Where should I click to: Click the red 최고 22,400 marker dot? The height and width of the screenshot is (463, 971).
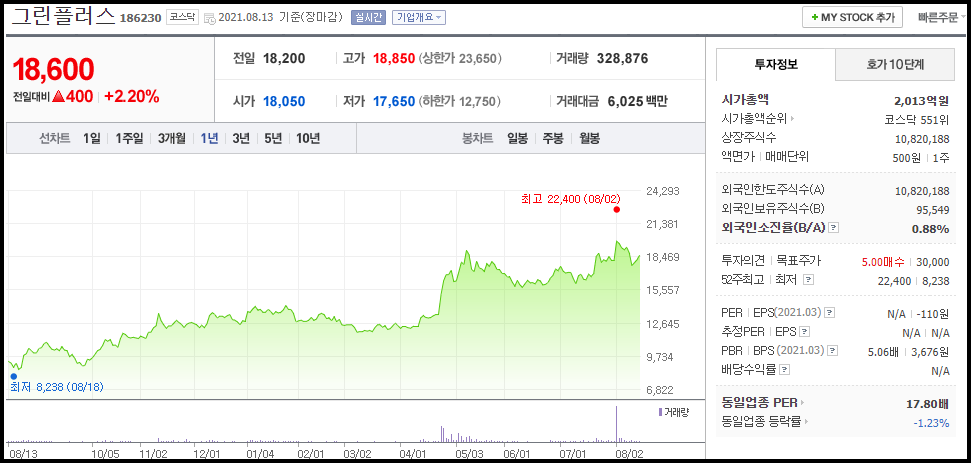[617, 209]
